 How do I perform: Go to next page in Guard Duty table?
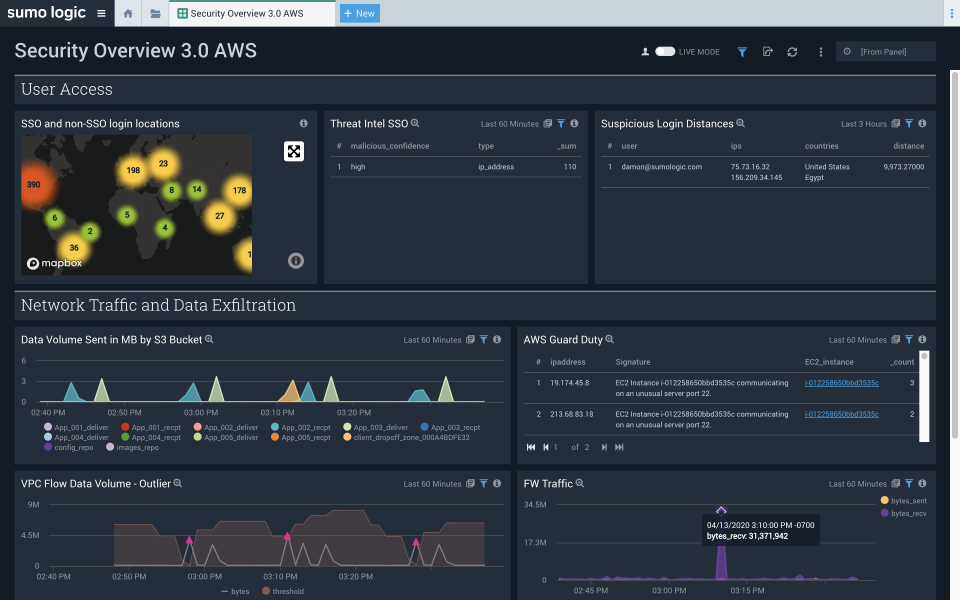point(604,447)
